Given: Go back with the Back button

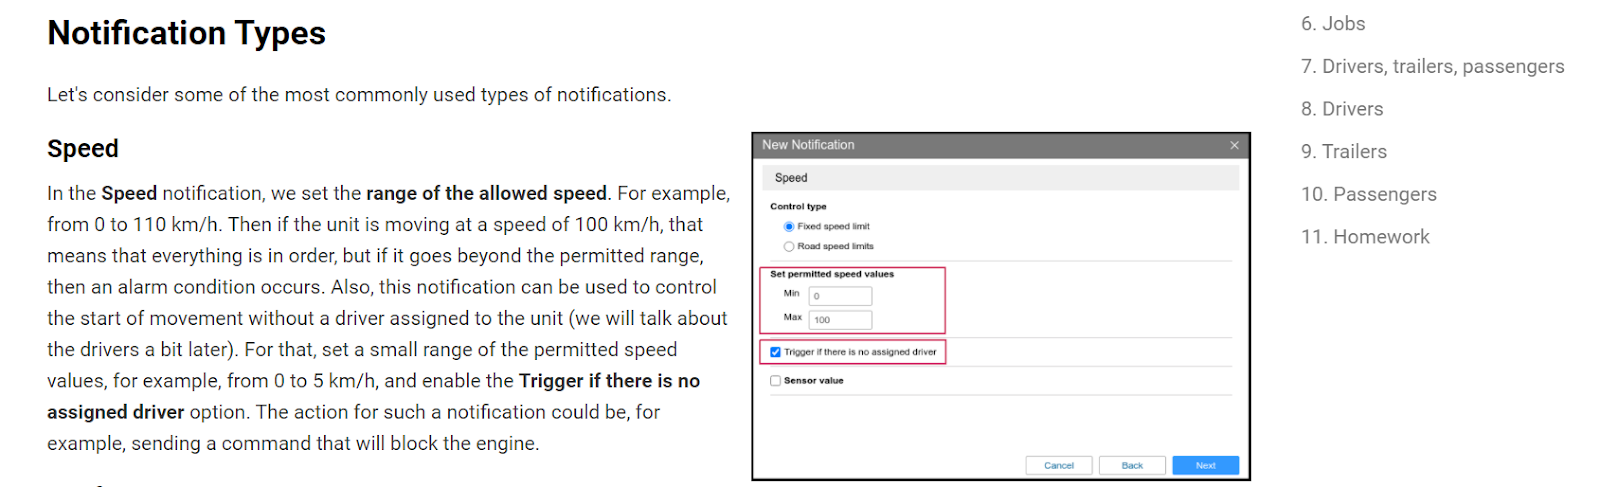Looking at the screenshot, I should (x=1132, y=465).
